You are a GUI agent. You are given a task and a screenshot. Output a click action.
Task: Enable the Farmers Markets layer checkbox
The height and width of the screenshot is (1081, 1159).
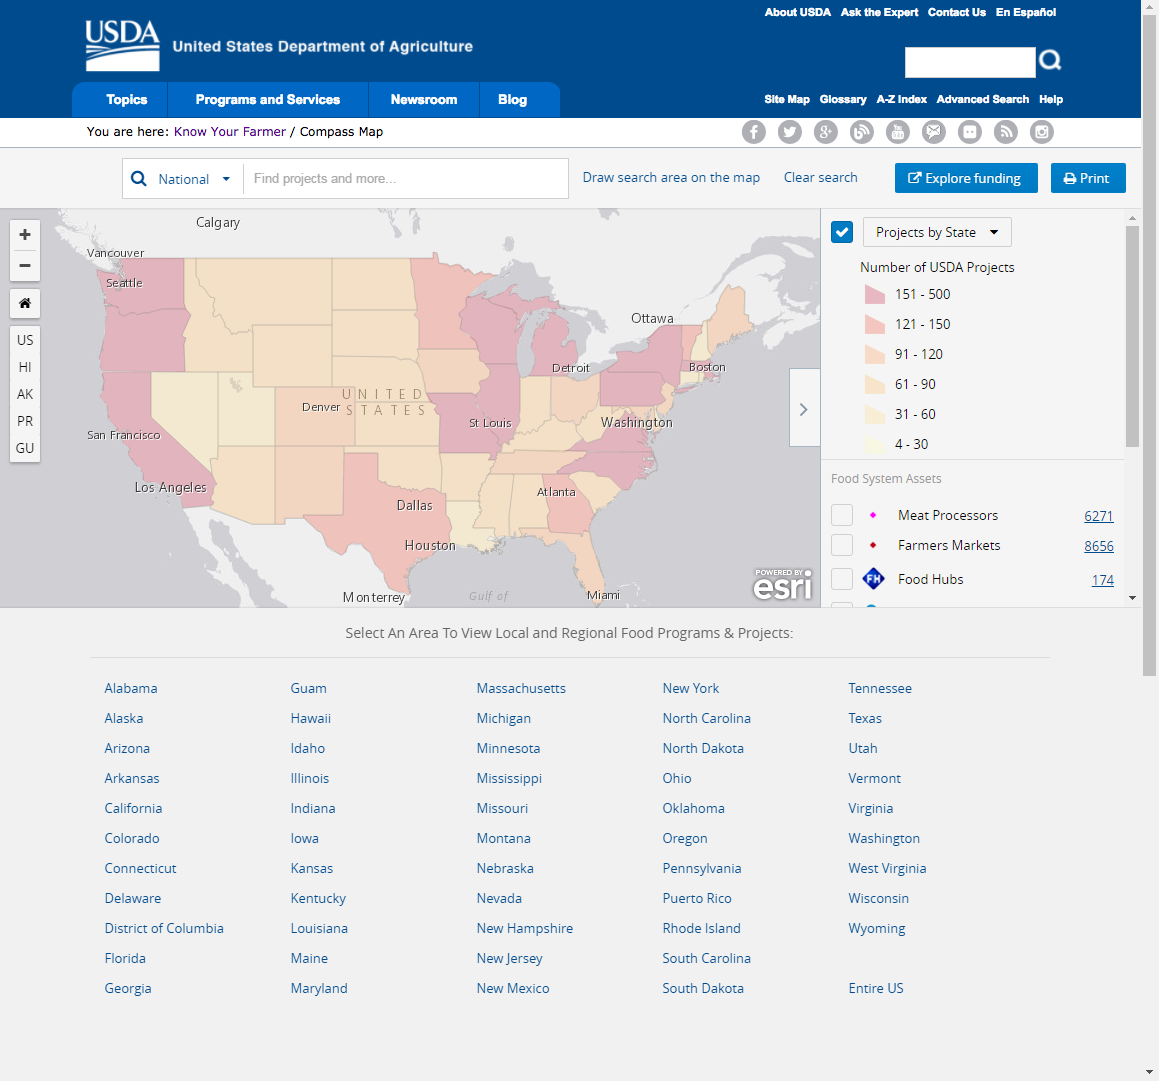[842, 545]
